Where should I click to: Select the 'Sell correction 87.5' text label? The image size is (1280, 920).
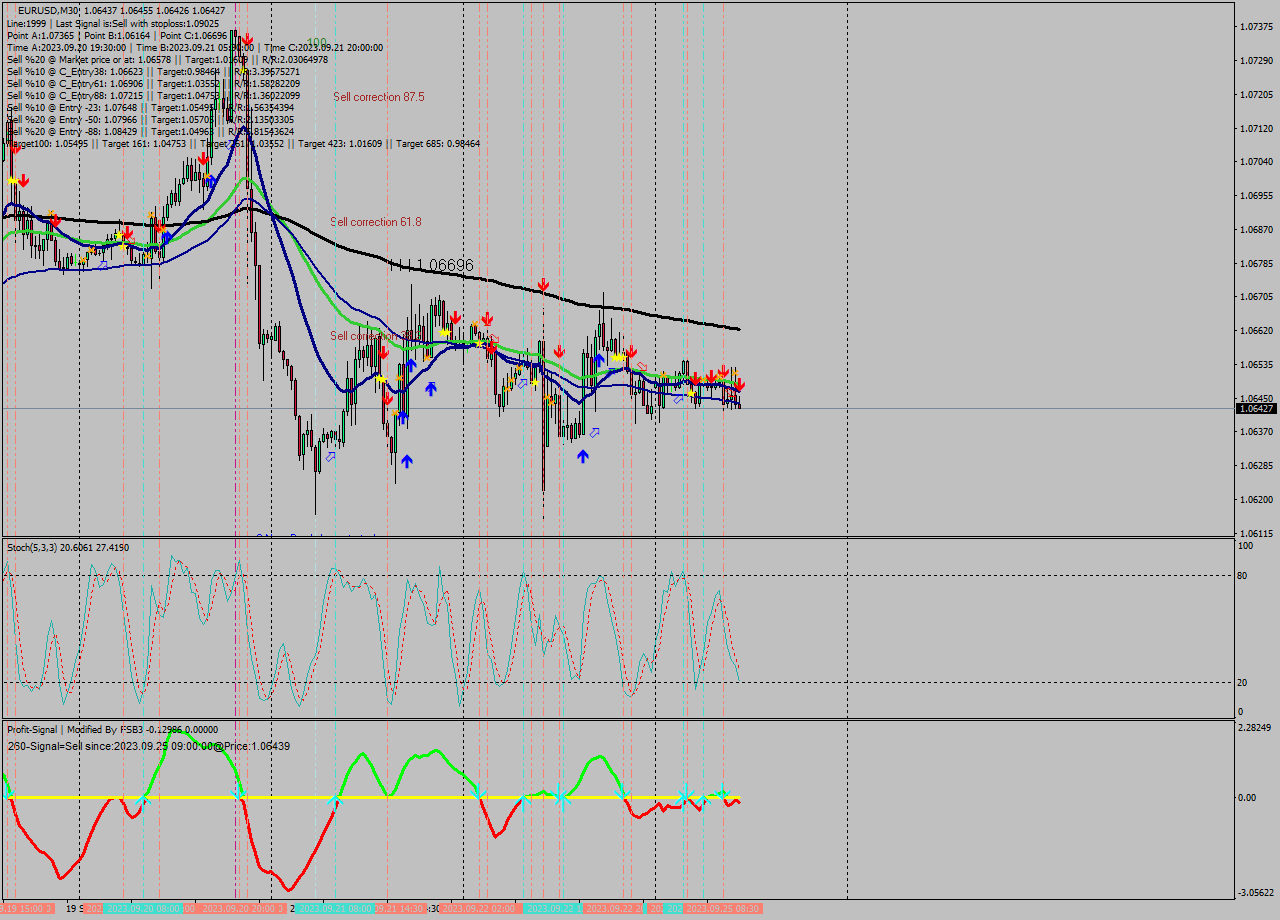(x=379, y=96)
